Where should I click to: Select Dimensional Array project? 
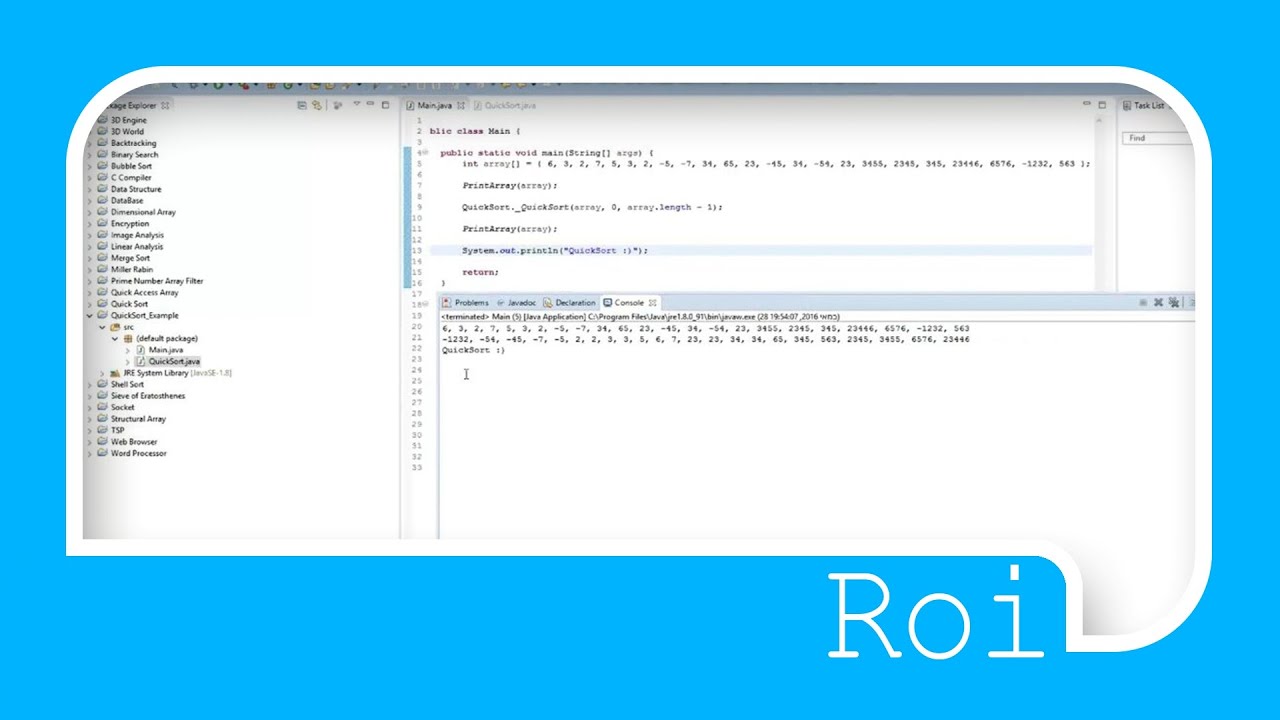point(143,212)
